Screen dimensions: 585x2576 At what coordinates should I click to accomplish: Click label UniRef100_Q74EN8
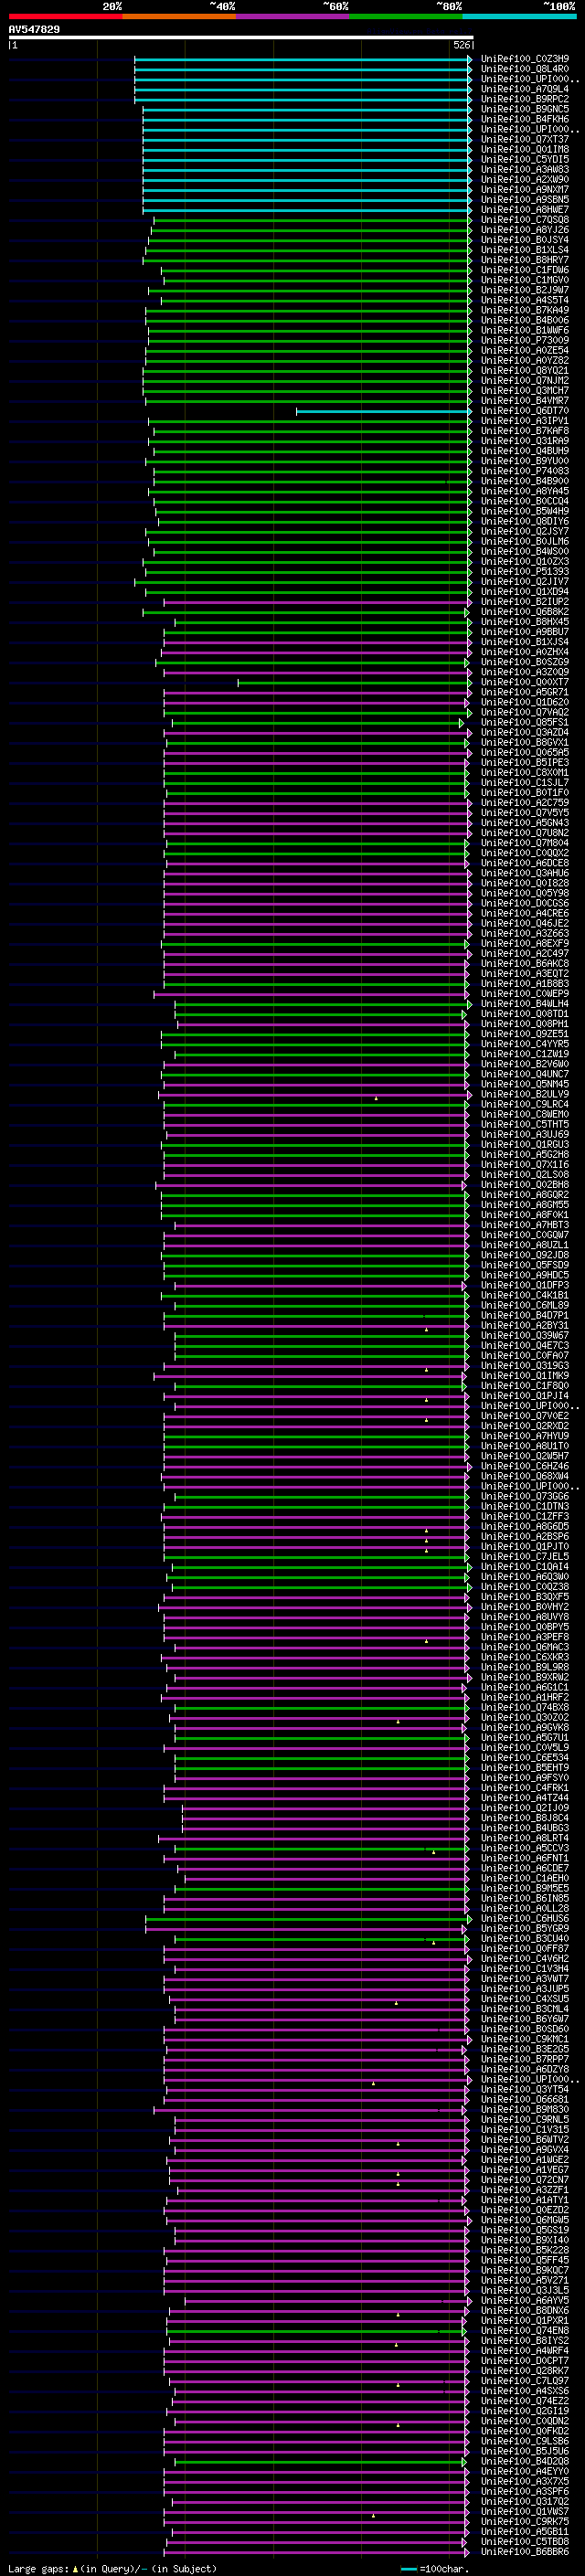(525, 2332)
